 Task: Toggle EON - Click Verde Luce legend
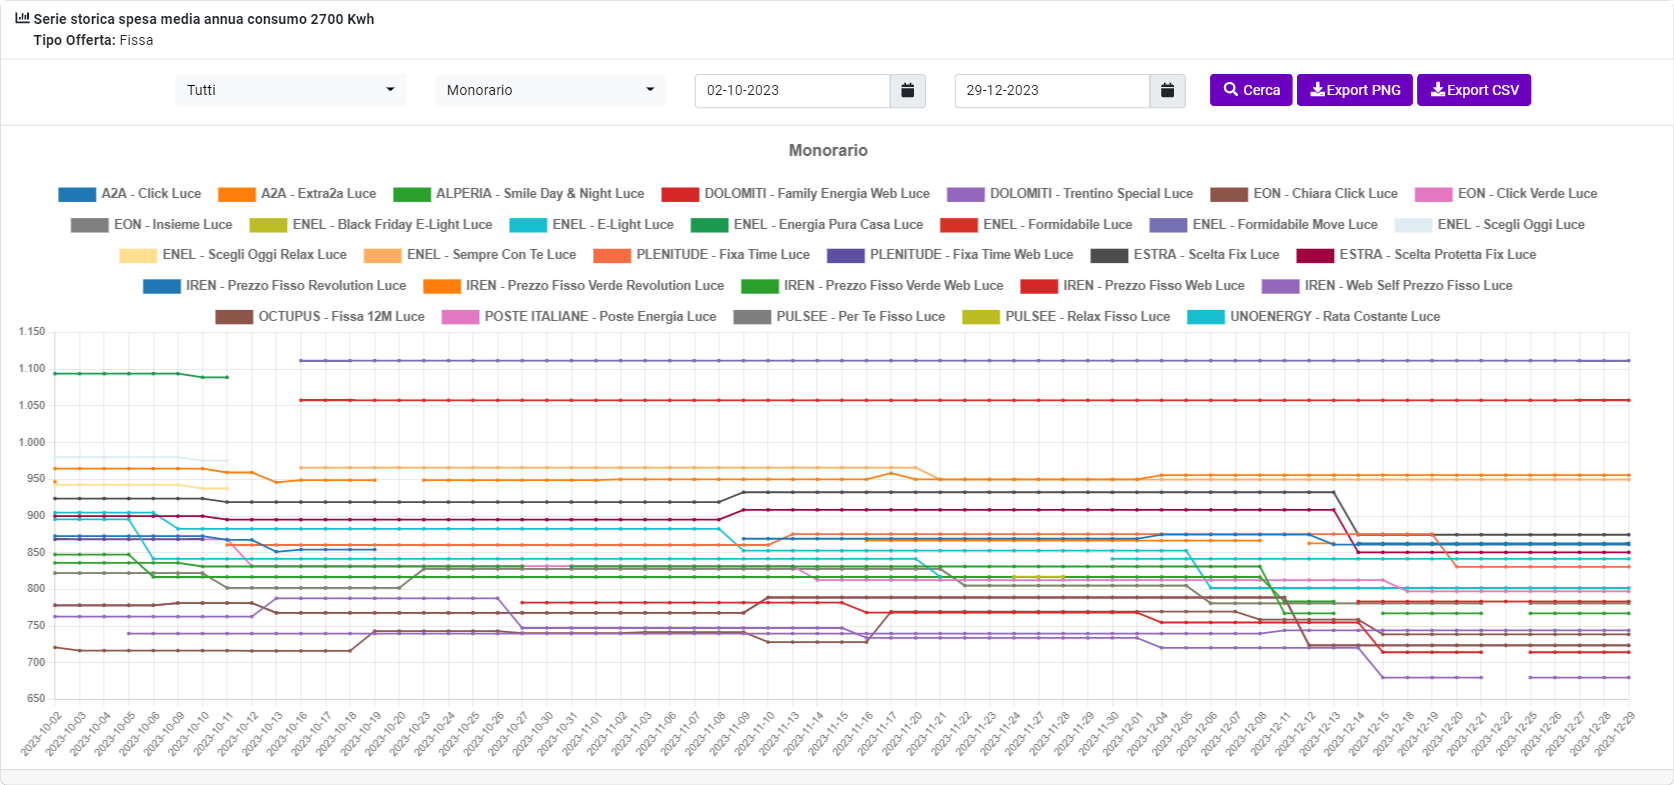pos(1506,194)
